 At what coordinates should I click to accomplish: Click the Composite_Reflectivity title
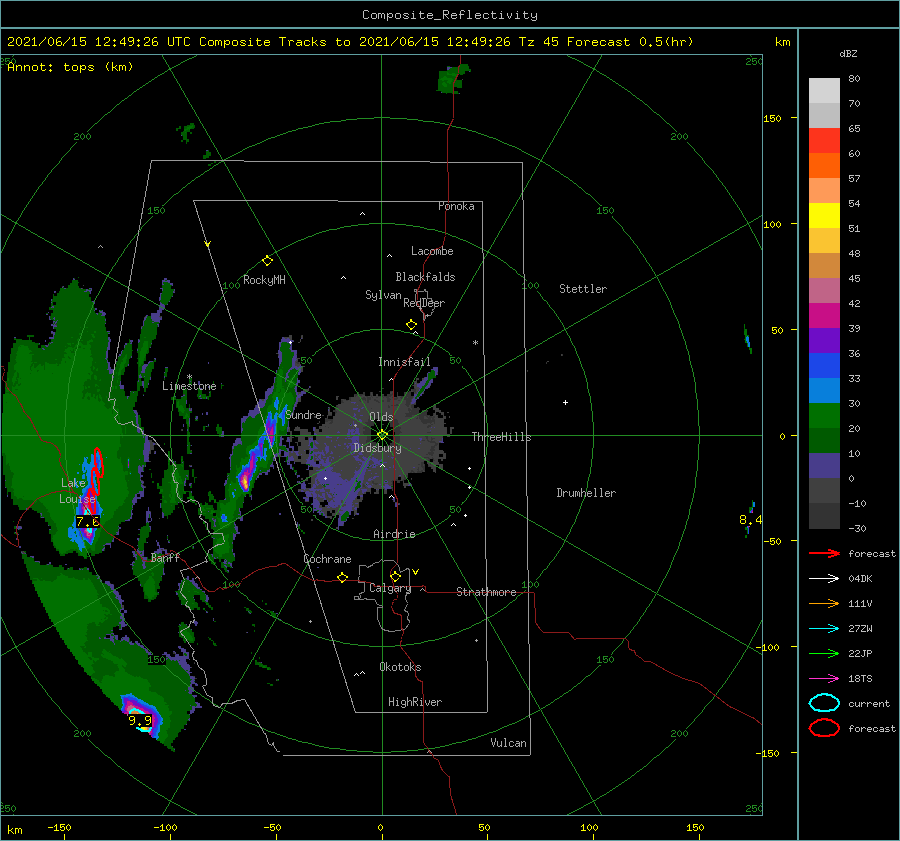[x=450, y=15]
